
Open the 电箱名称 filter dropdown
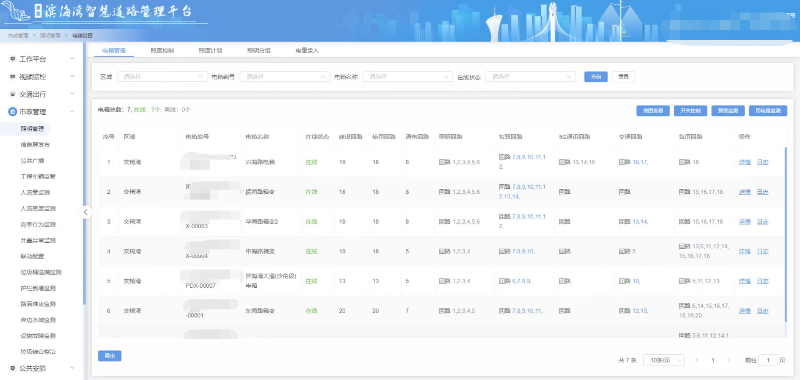408,77
